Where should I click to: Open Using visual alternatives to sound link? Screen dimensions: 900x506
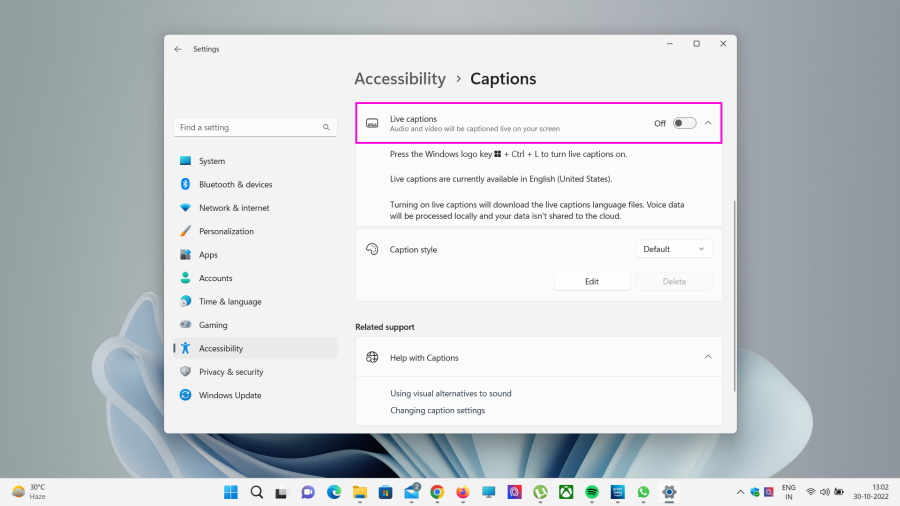(450, 394)
